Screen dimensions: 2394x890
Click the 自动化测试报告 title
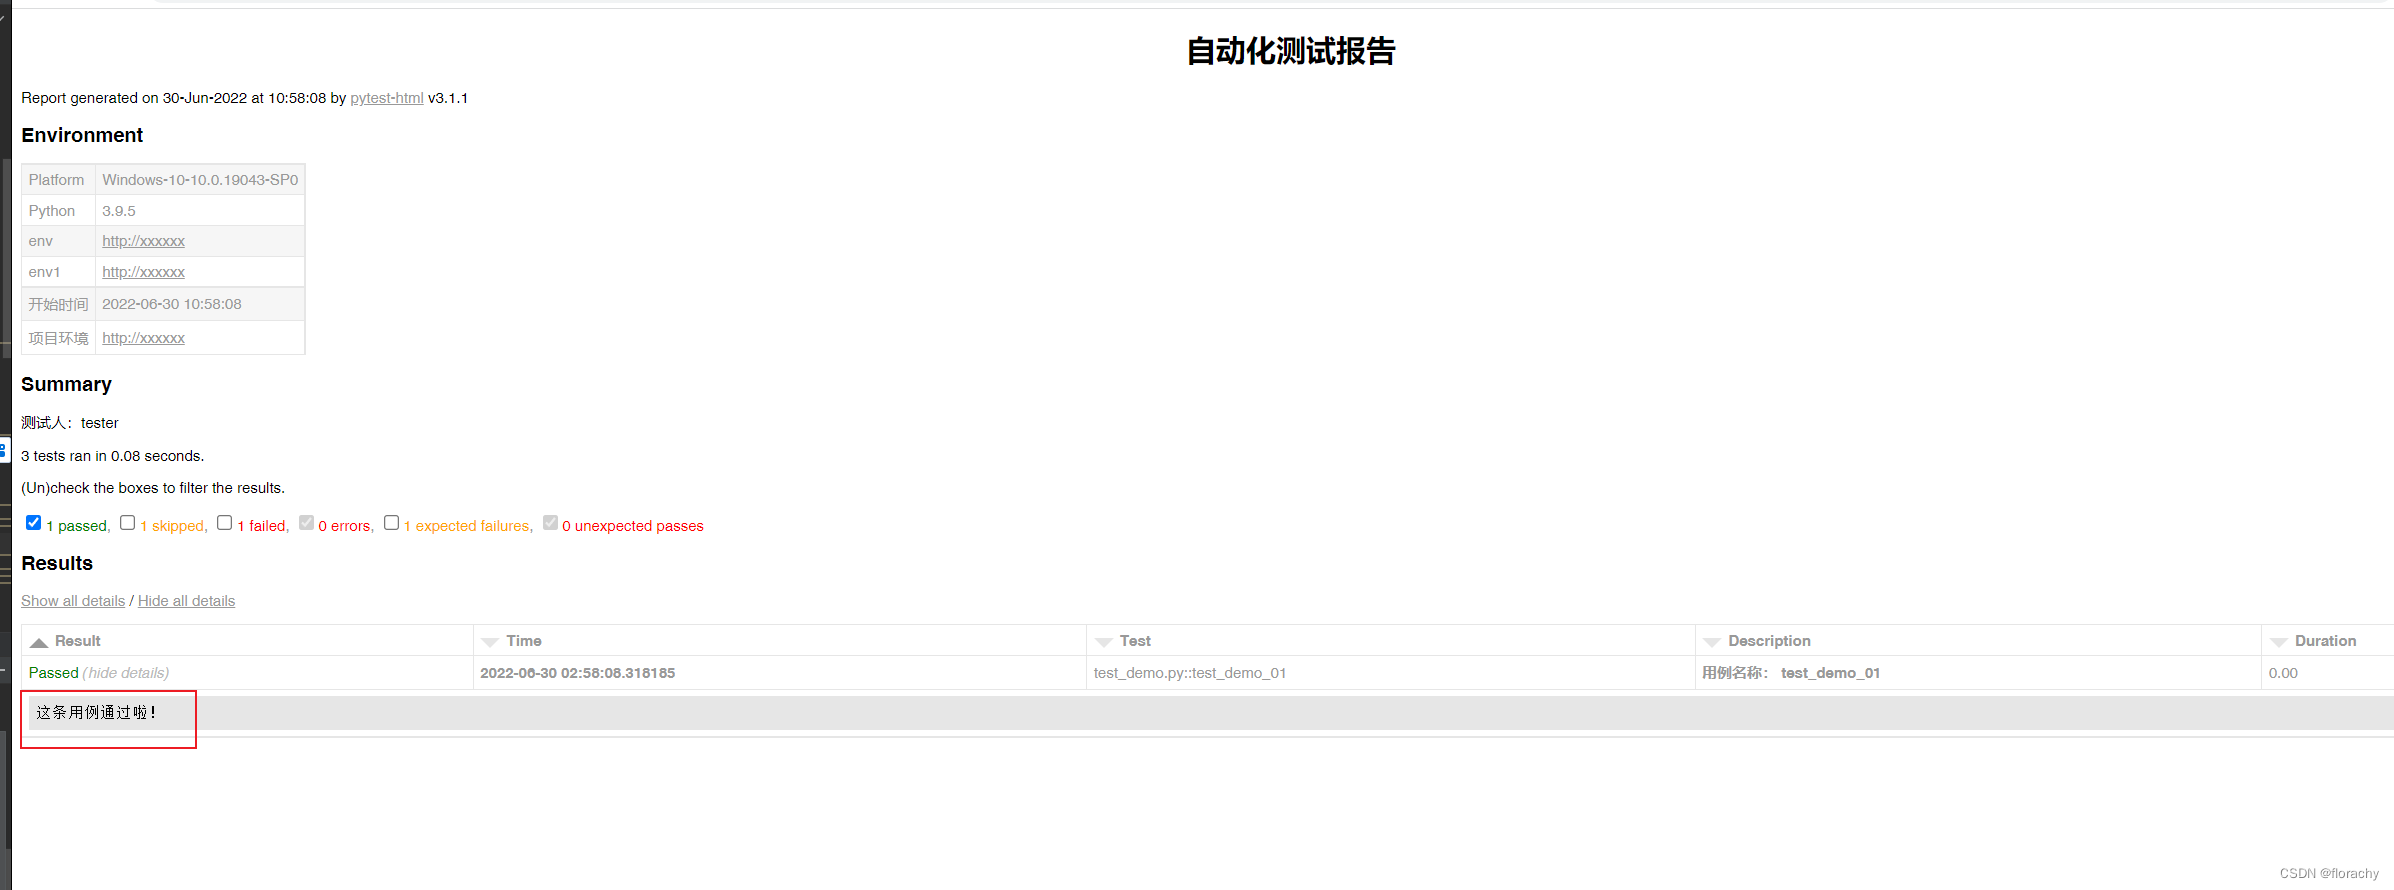click(x=1291, y=51)
